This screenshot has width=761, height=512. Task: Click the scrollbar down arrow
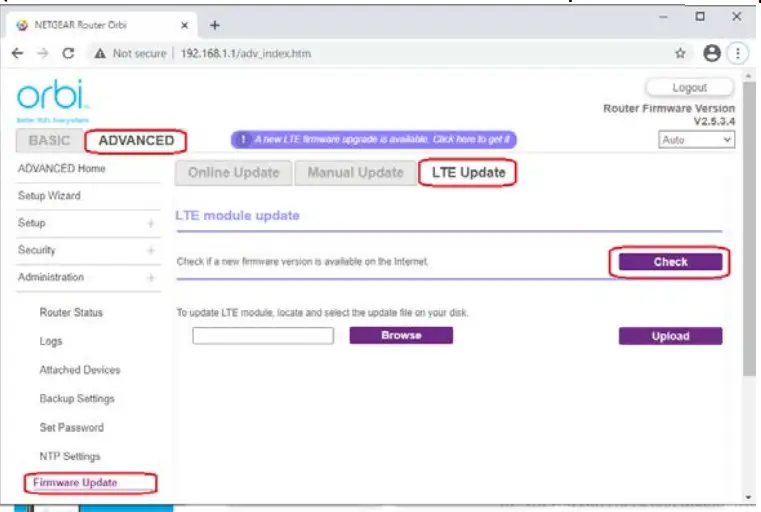pos(749,497)
